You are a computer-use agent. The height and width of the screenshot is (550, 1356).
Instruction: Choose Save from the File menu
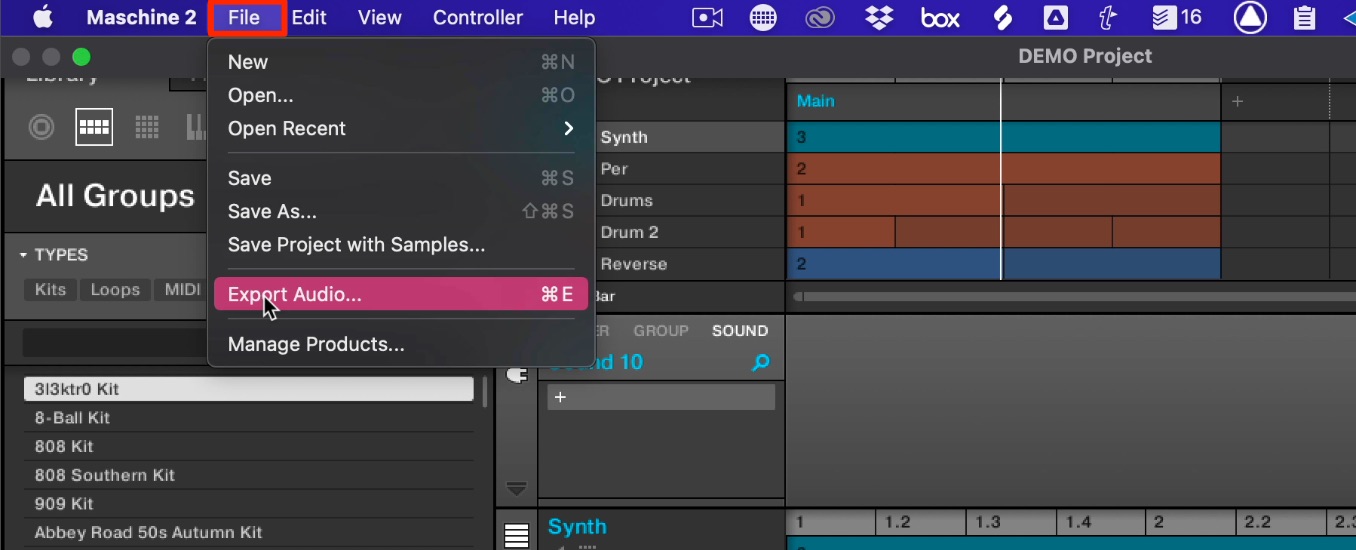point(401,178)
